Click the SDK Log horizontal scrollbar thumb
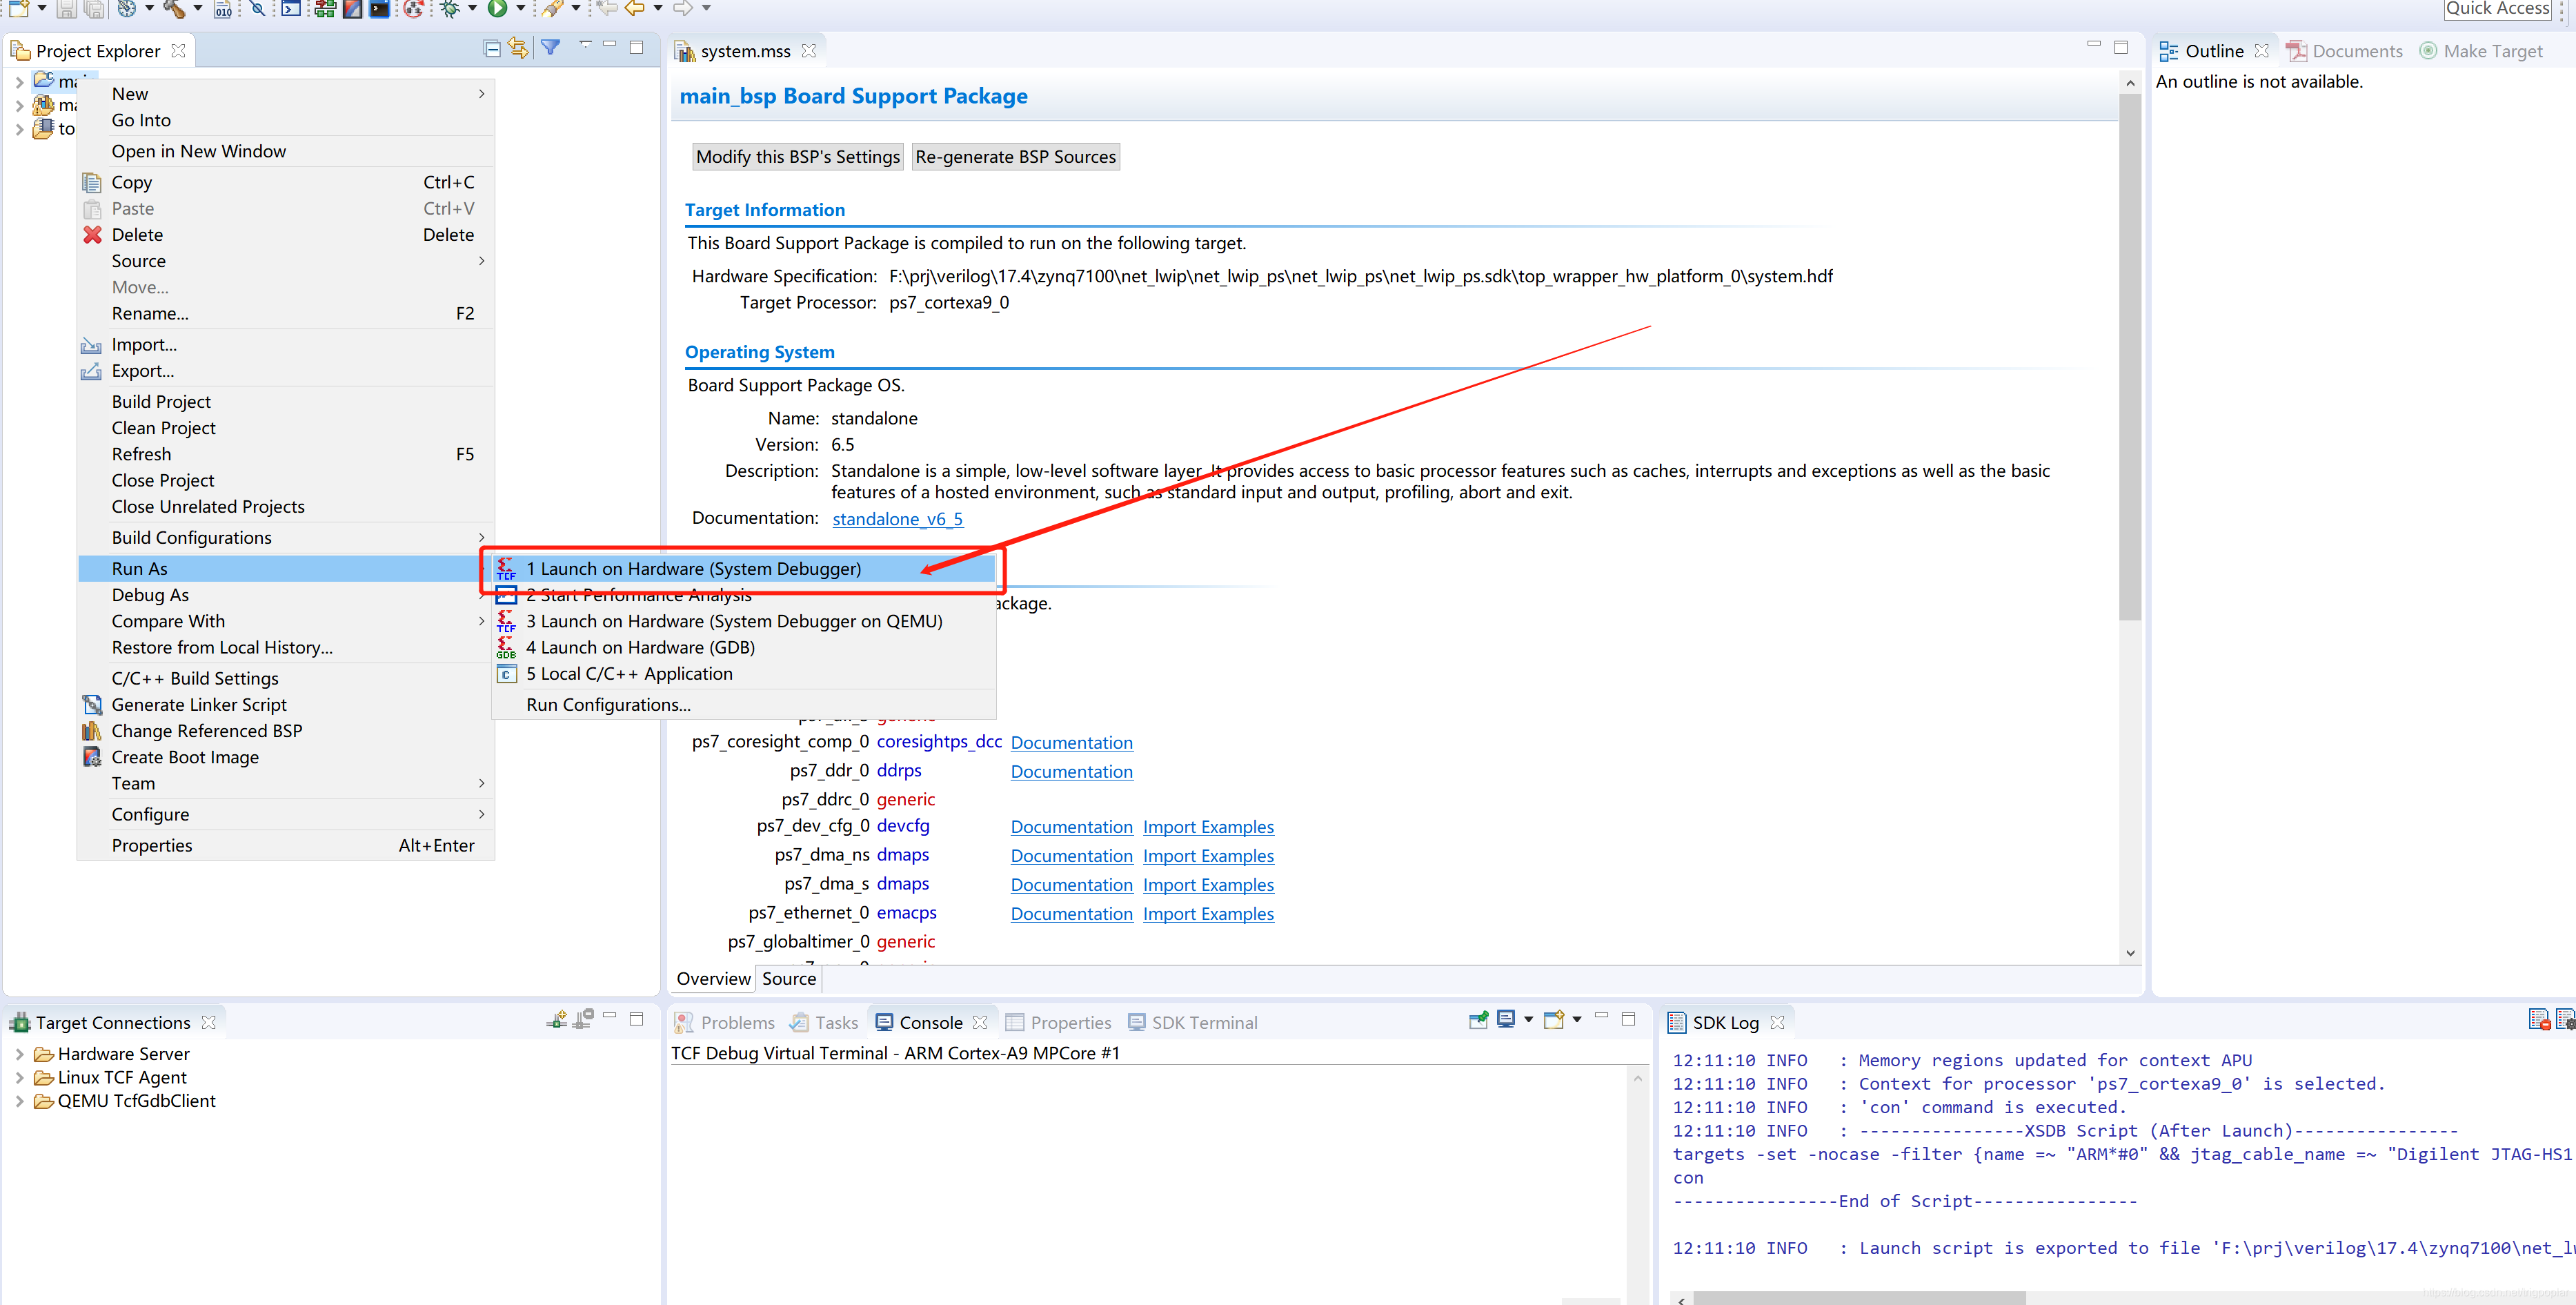Viewport: 2576px width, 1305px height. (x=1859, y=1298)
